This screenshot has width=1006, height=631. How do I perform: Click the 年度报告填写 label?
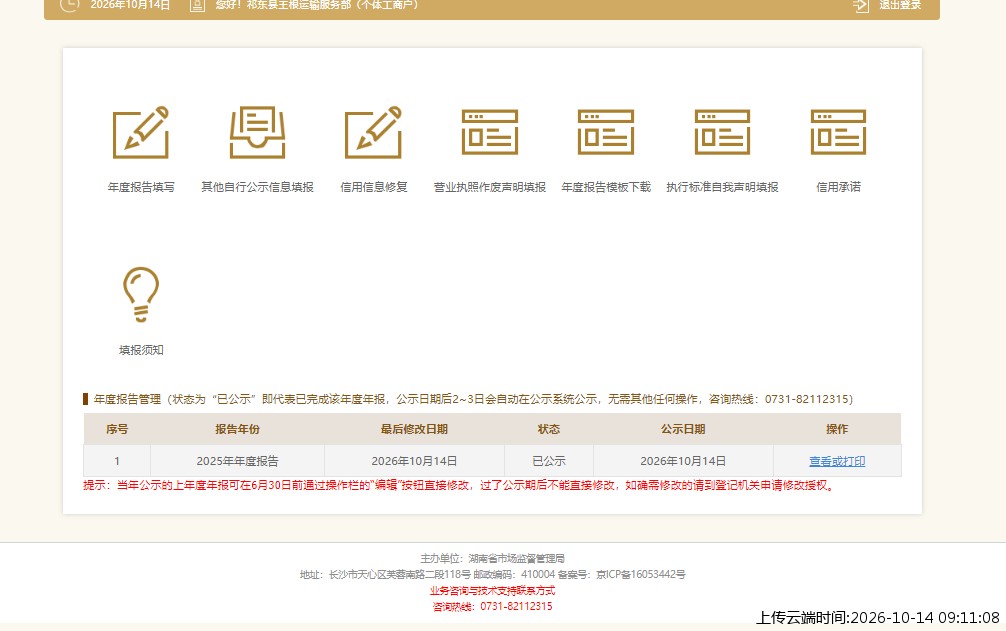[x=141, y=187]
